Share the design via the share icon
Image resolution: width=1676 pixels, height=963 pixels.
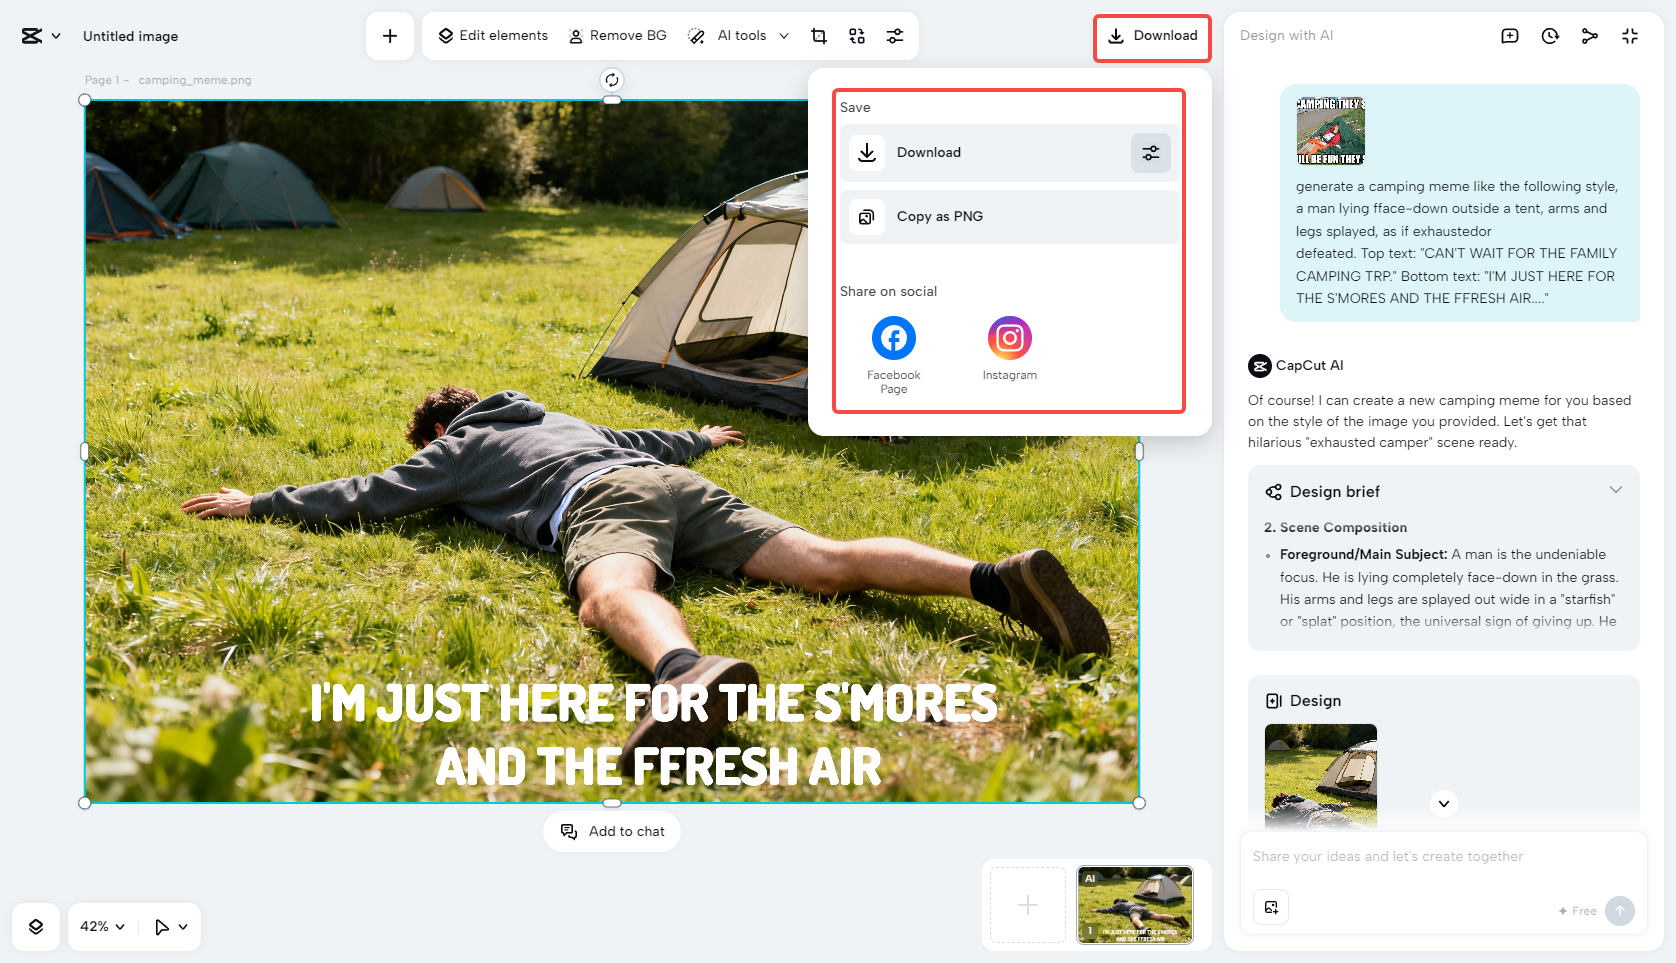click(1589, 35)
